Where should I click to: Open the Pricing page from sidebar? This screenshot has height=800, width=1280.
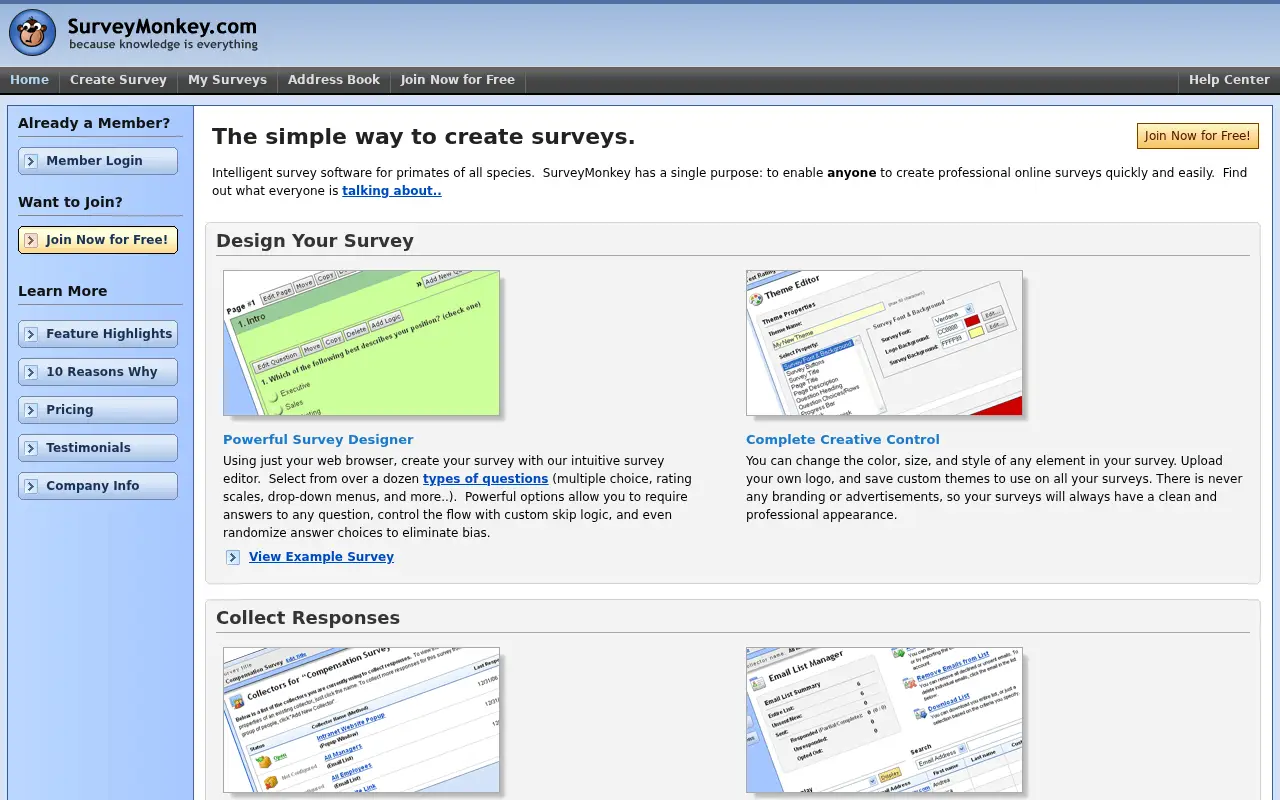[x=98, y=410]
